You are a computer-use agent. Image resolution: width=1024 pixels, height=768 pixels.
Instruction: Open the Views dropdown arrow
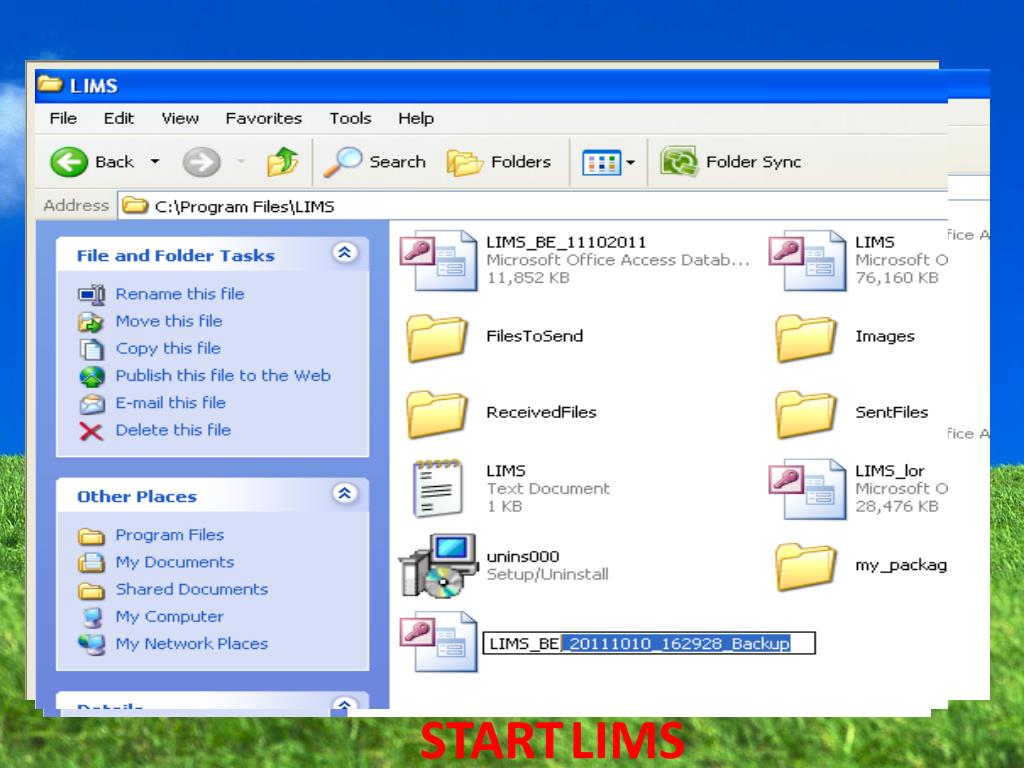pyautogui.click(x=630, y=162)
